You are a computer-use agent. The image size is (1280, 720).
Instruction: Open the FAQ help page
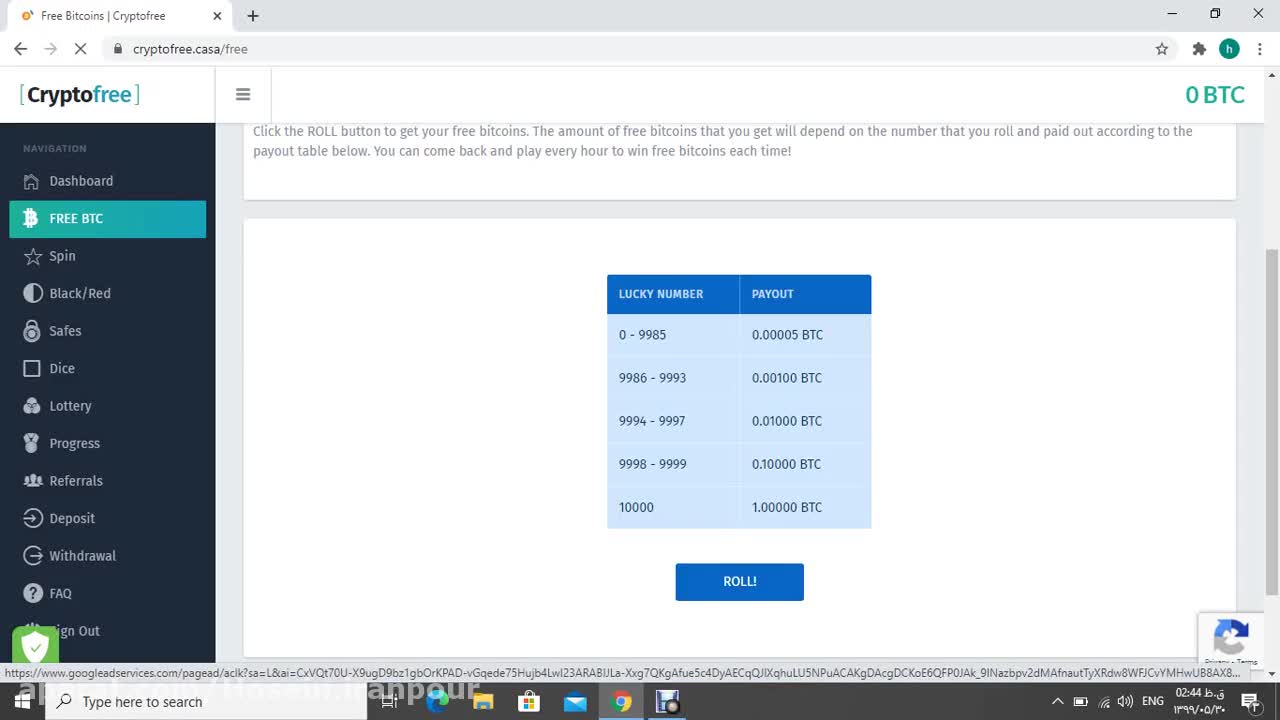[x=60, y=593]
